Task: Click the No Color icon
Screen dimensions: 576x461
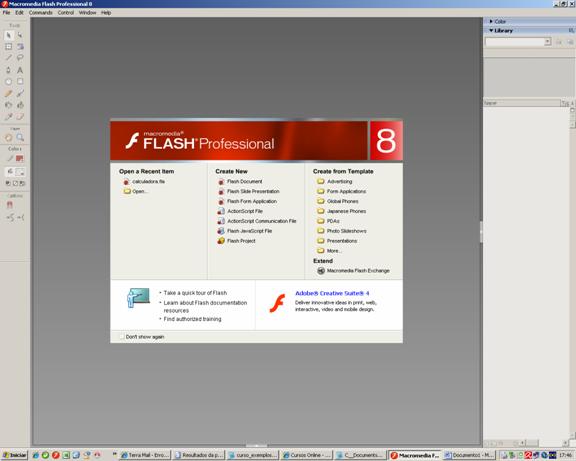Action: (15, 183)
